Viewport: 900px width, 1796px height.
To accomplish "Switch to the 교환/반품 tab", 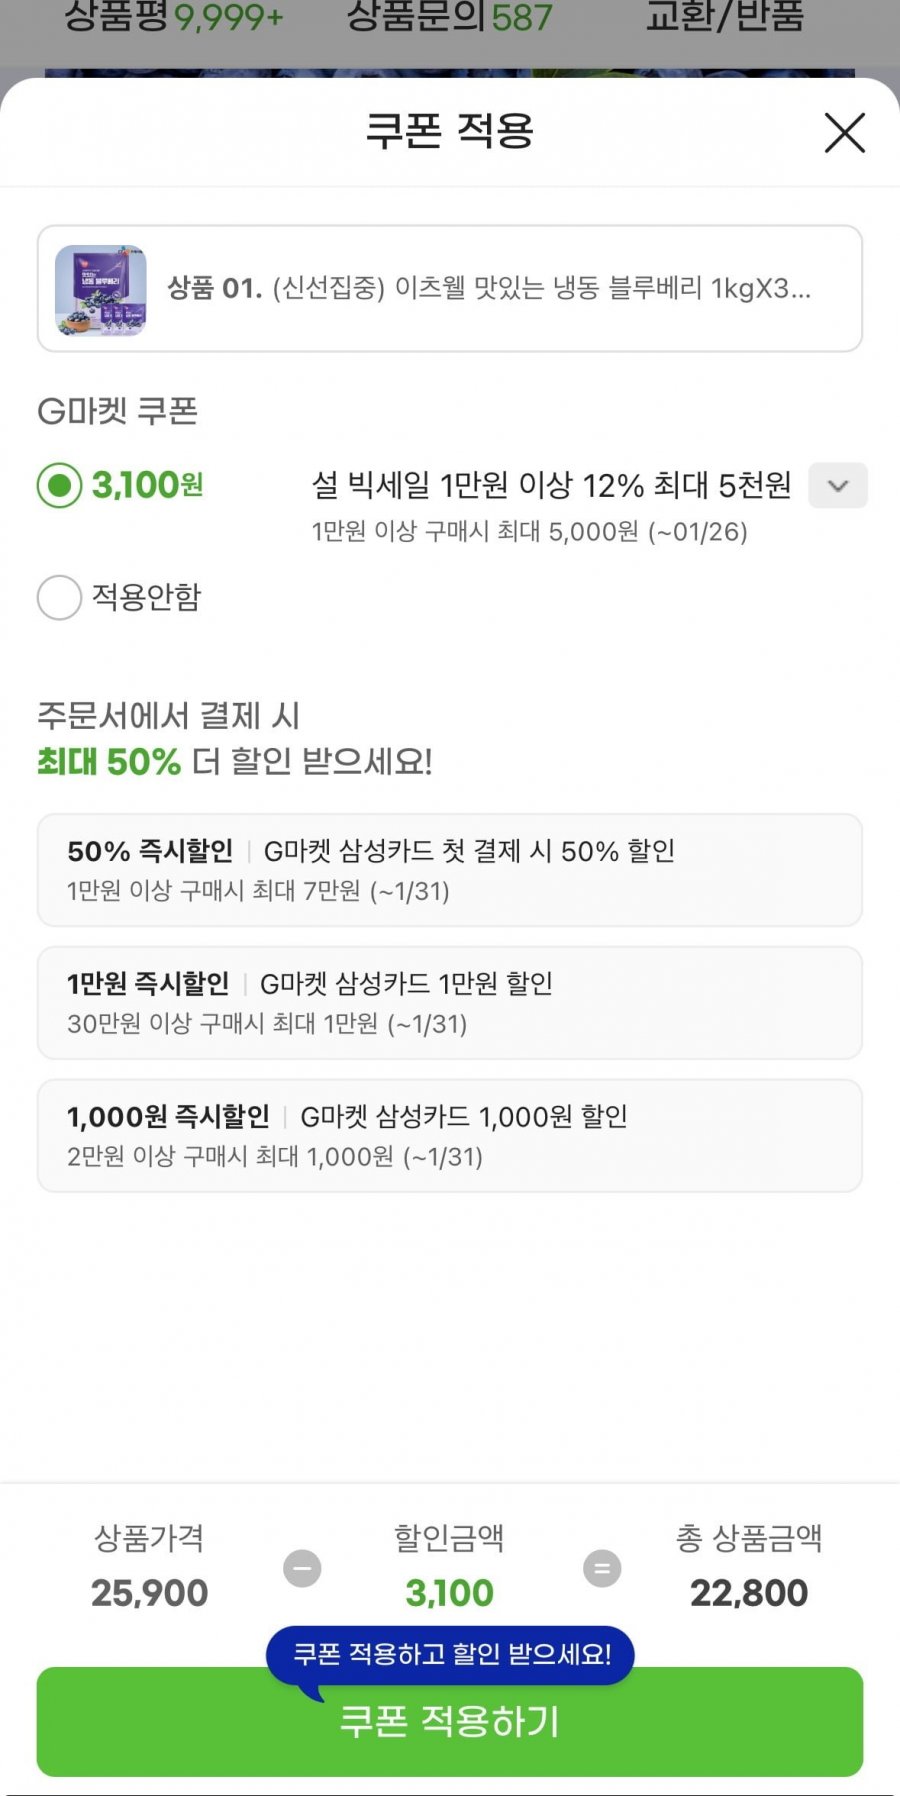I will point(725,18).
